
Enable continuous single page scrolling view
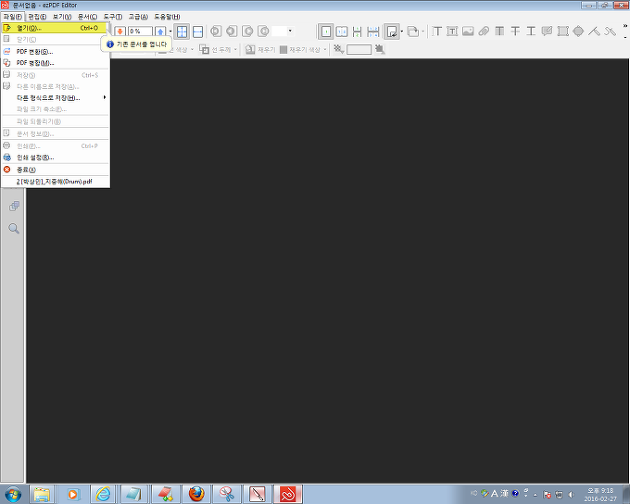(x=357, y=31)
